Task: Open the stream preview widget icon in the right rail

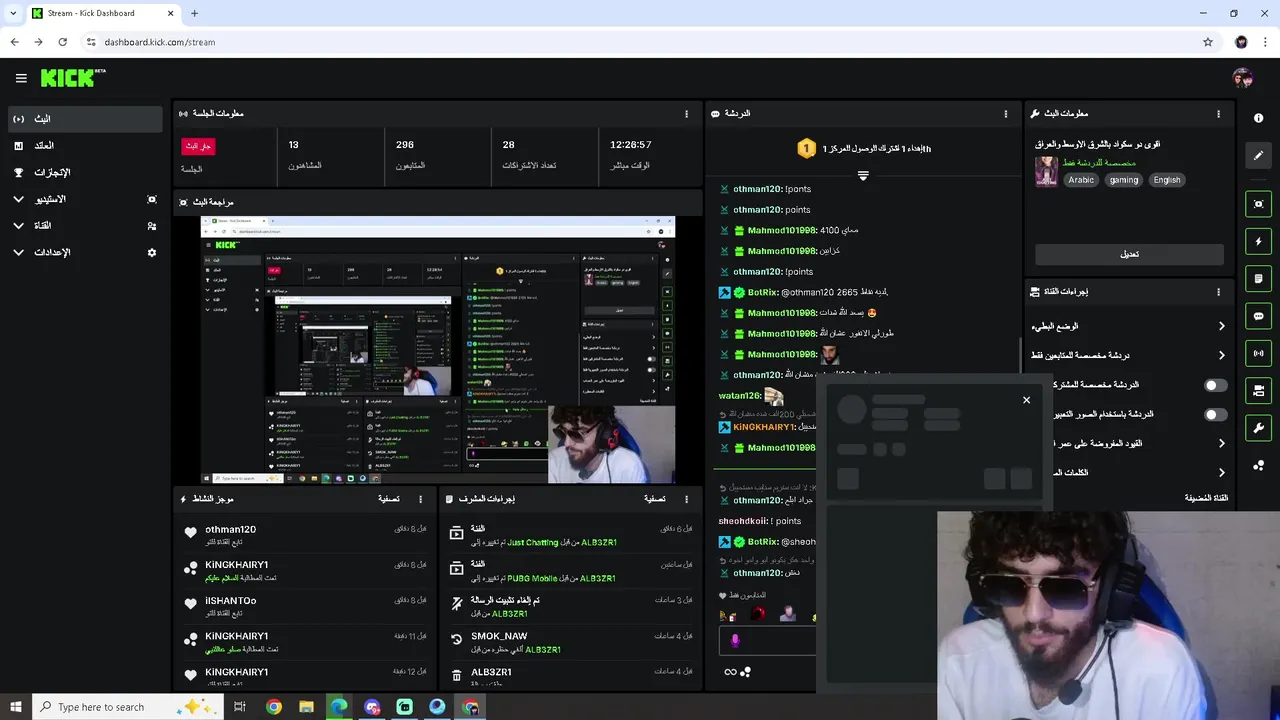Action: [1258, 204]
